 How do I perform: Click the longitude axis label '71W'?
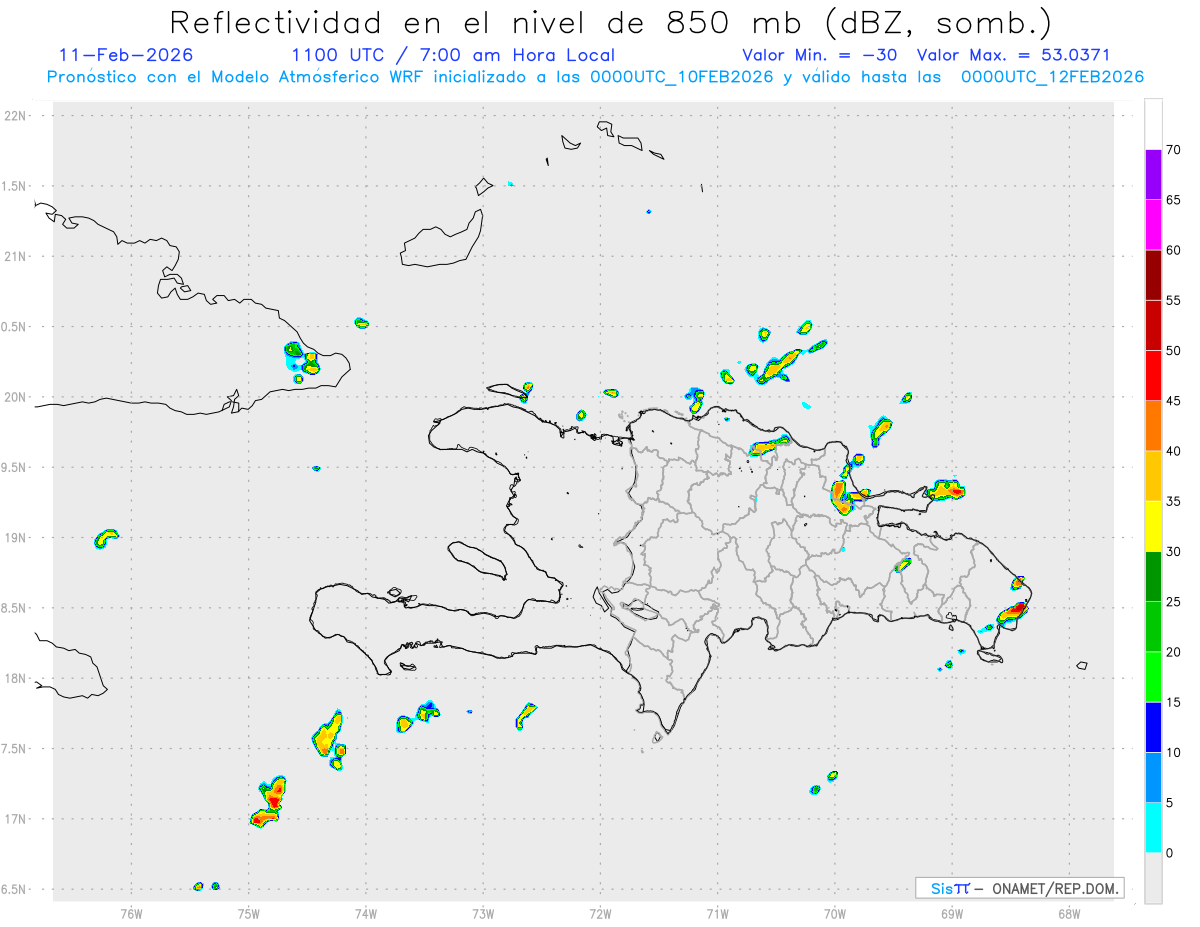[717, 913]
